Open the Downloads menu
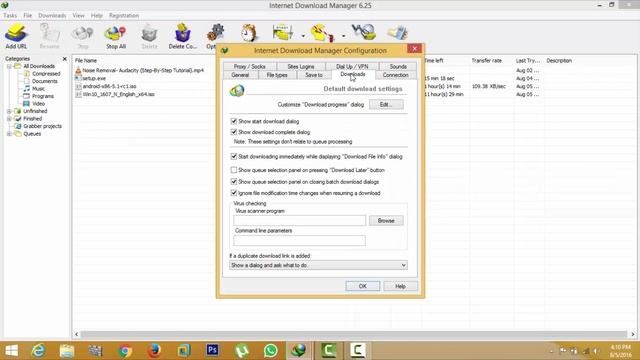The image size is (640, 360). coord(52,16)
